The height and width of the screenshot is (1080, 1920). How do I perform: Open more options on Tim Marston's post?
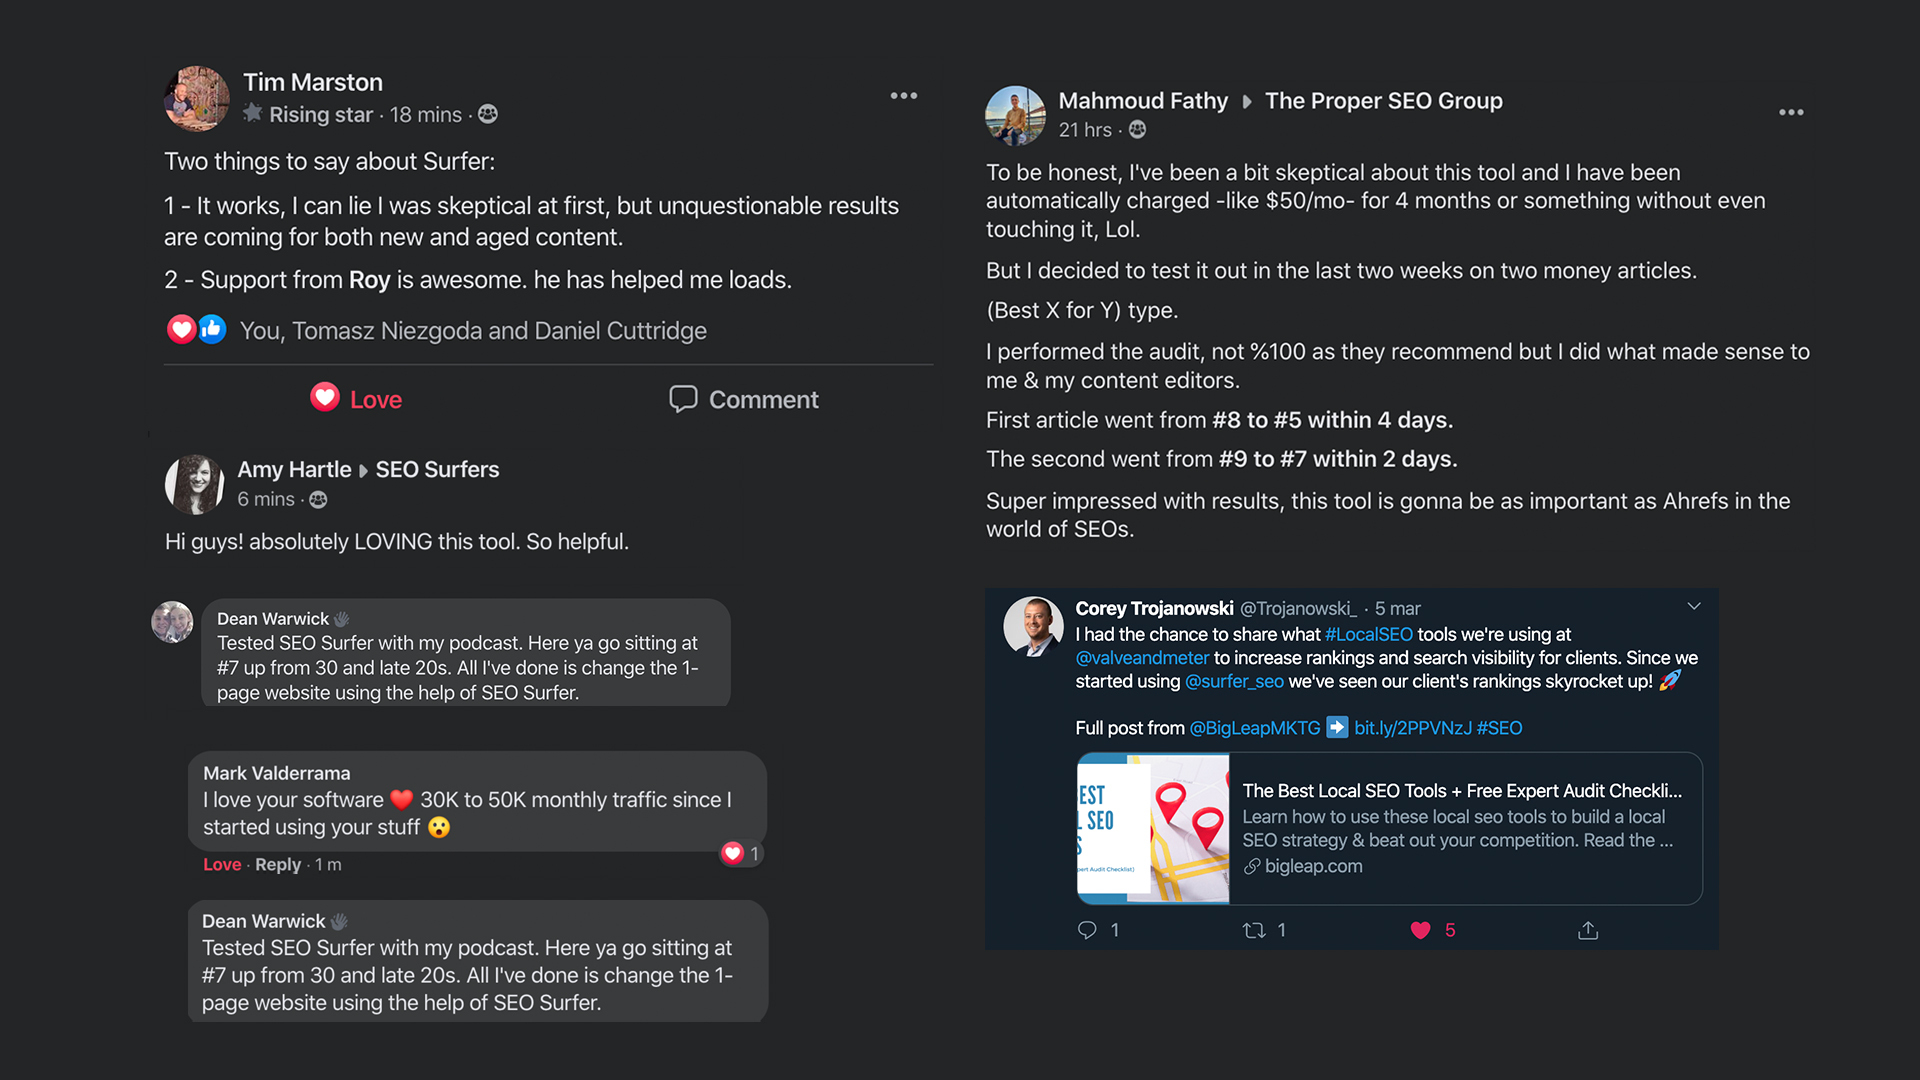coord(903,96)
